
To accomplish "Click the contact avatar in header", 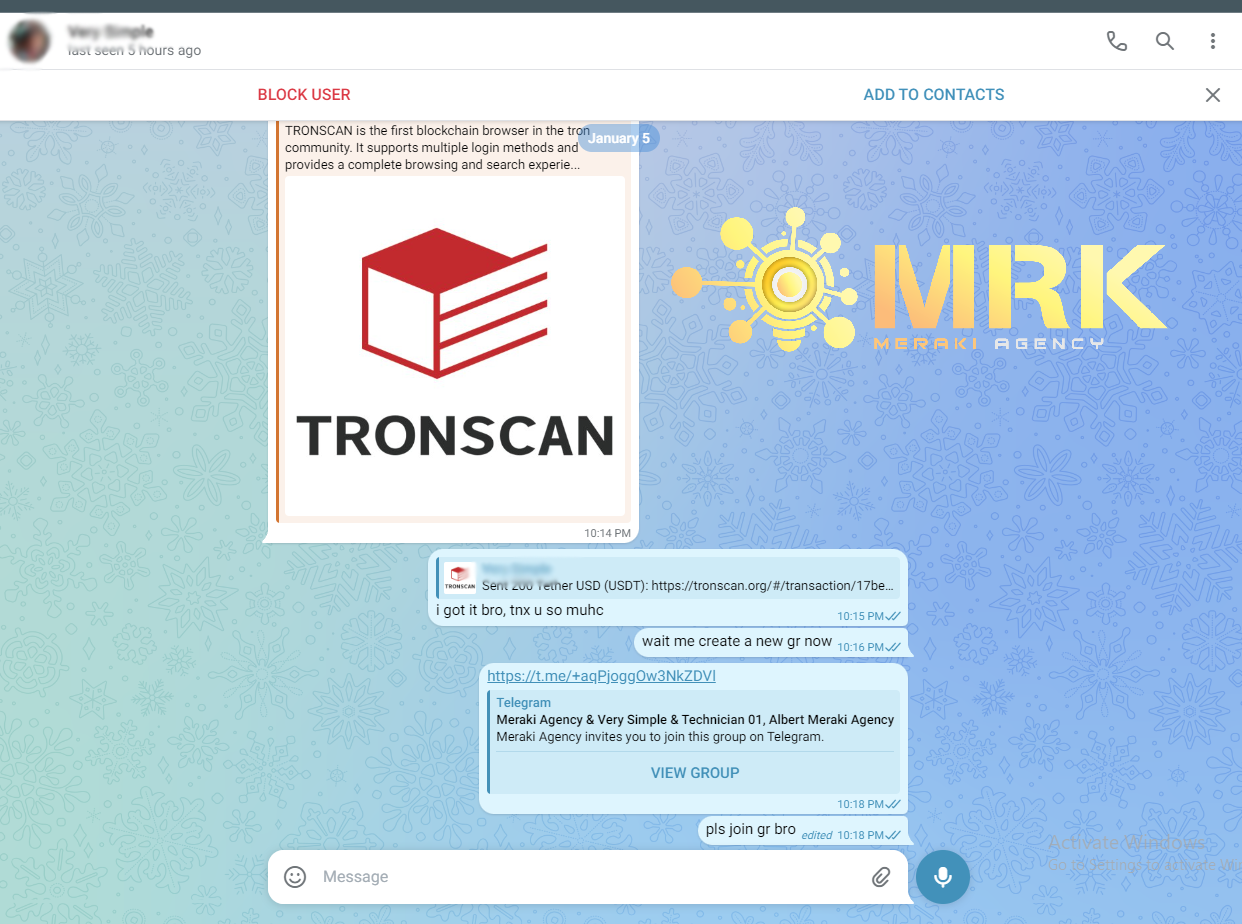I will (x=31, y=41).
